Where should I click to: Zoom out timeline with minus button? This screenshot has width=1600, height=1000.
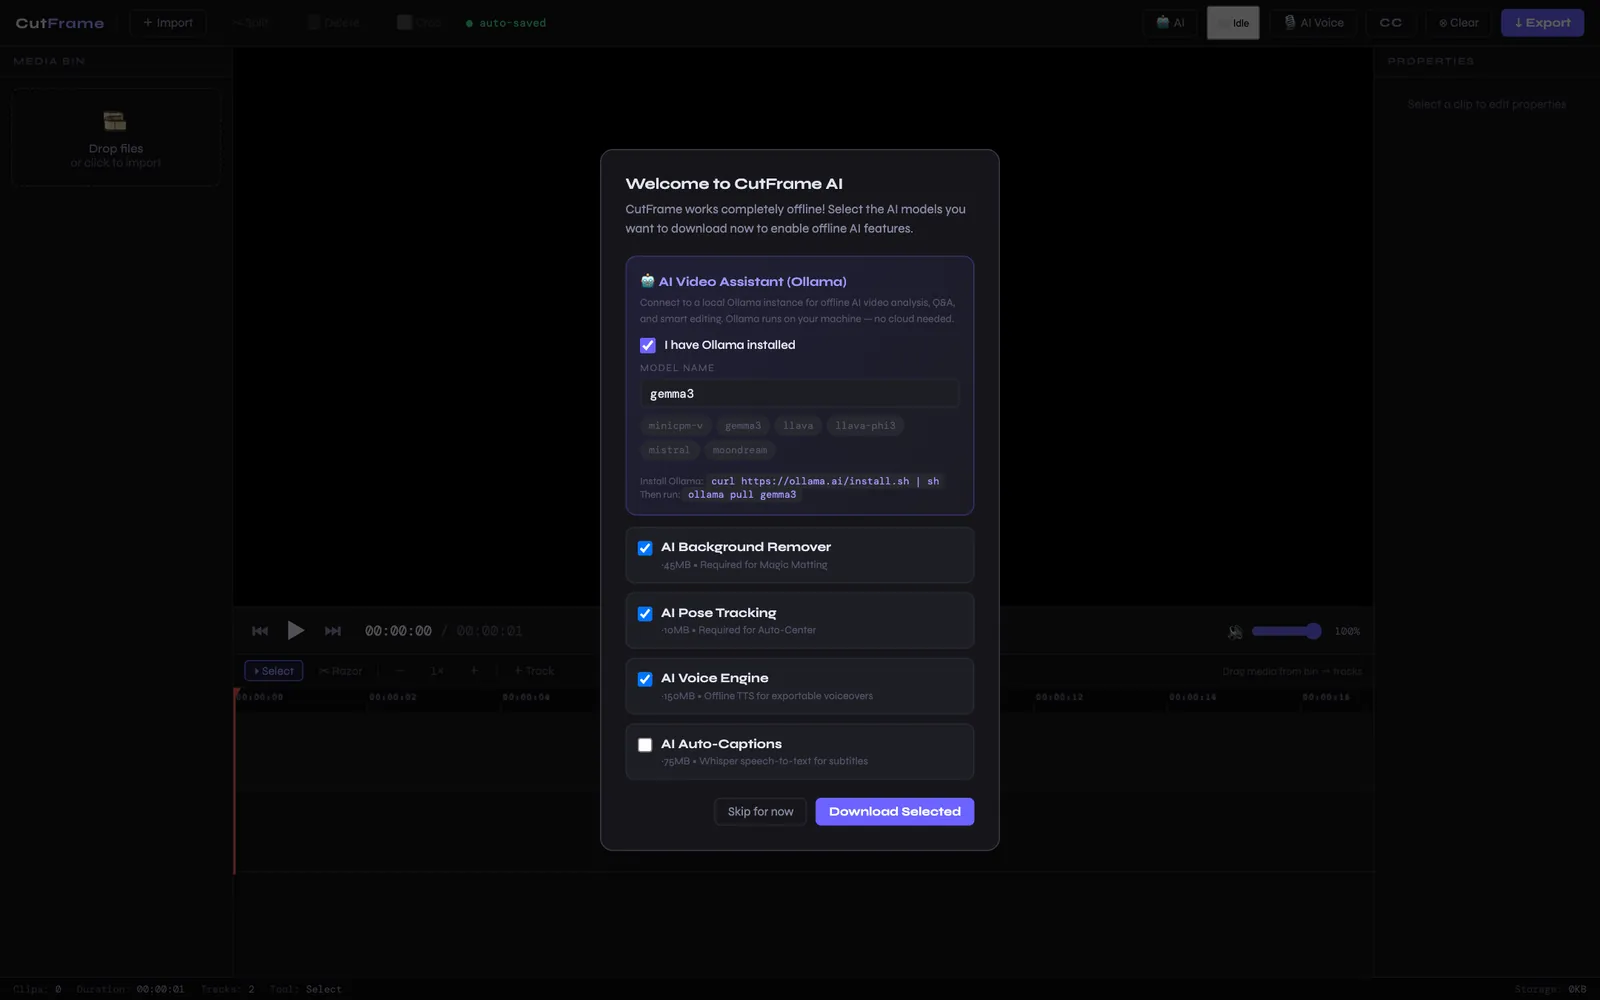coord(400,671)
